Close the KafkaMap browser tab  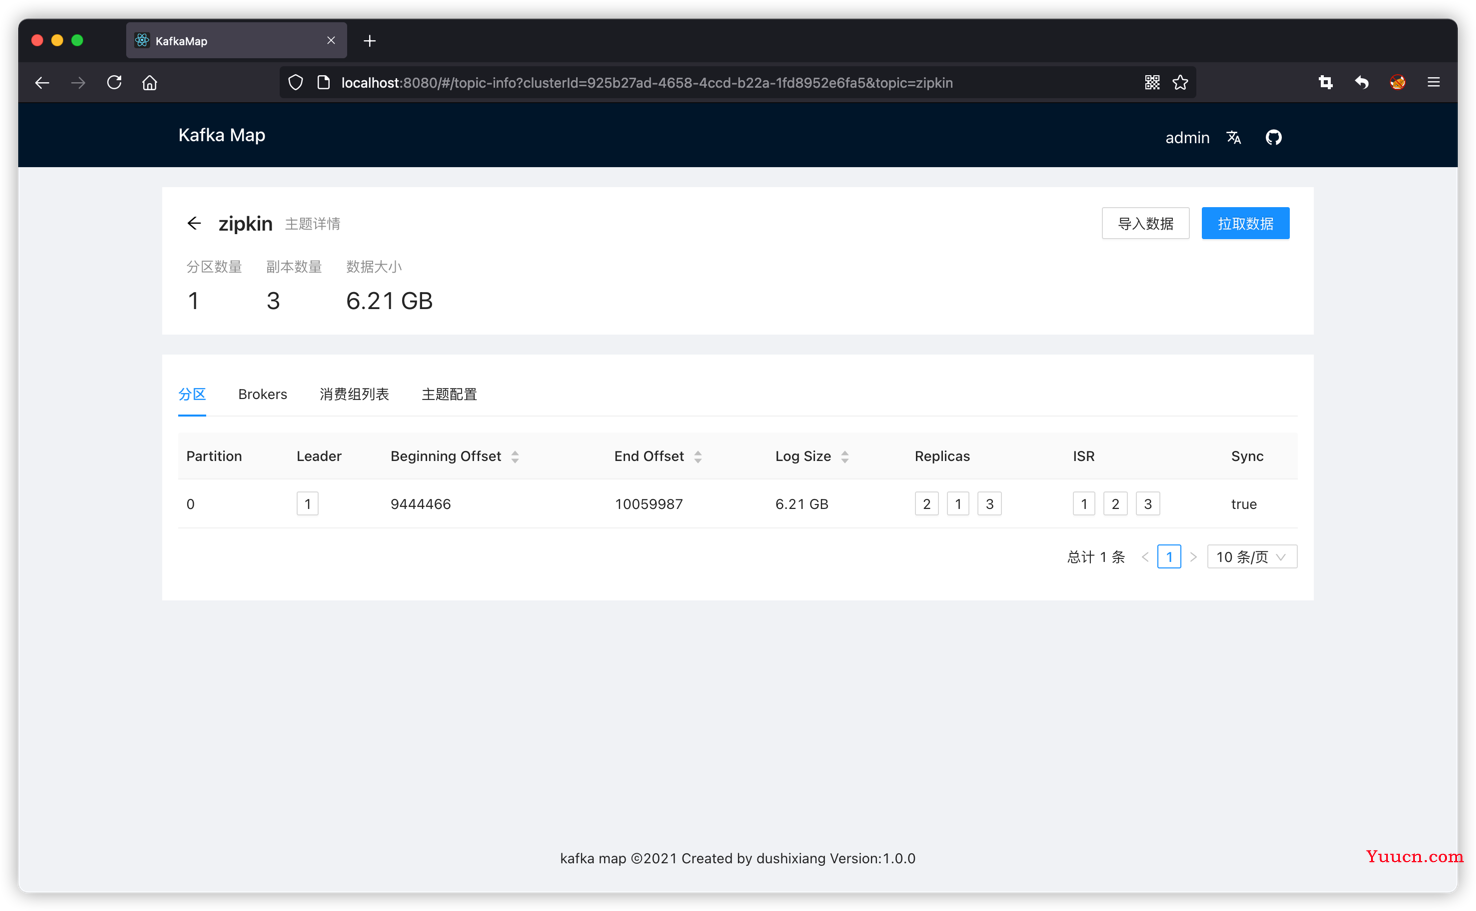tap(331, 41)
